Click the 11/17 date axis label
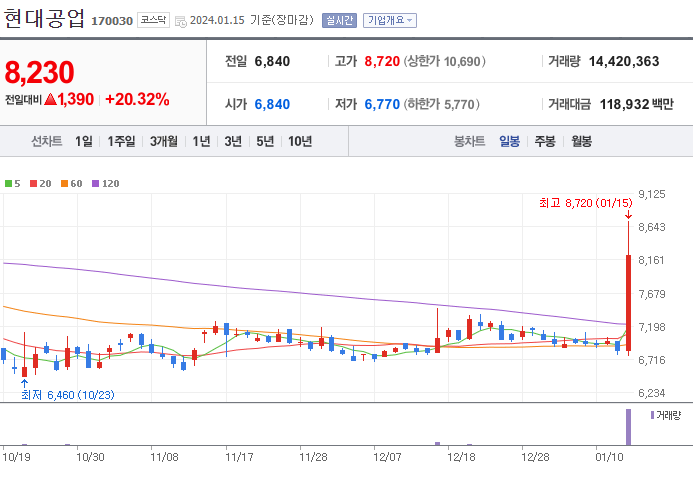The width and height of the screenshot is (693, 479). [x=239, y=457]
